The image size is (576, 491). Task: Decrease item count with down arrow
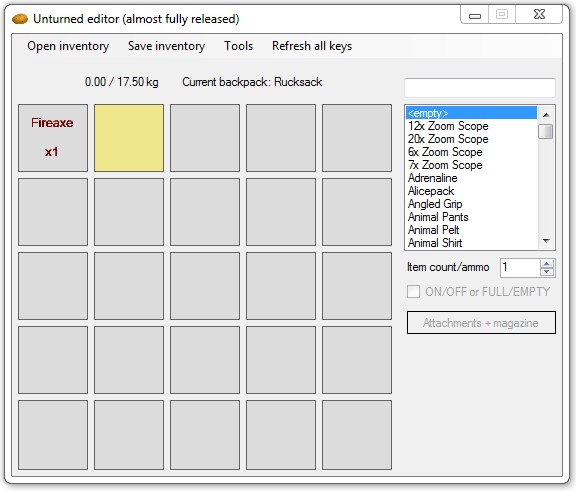[x=547, y=272]
